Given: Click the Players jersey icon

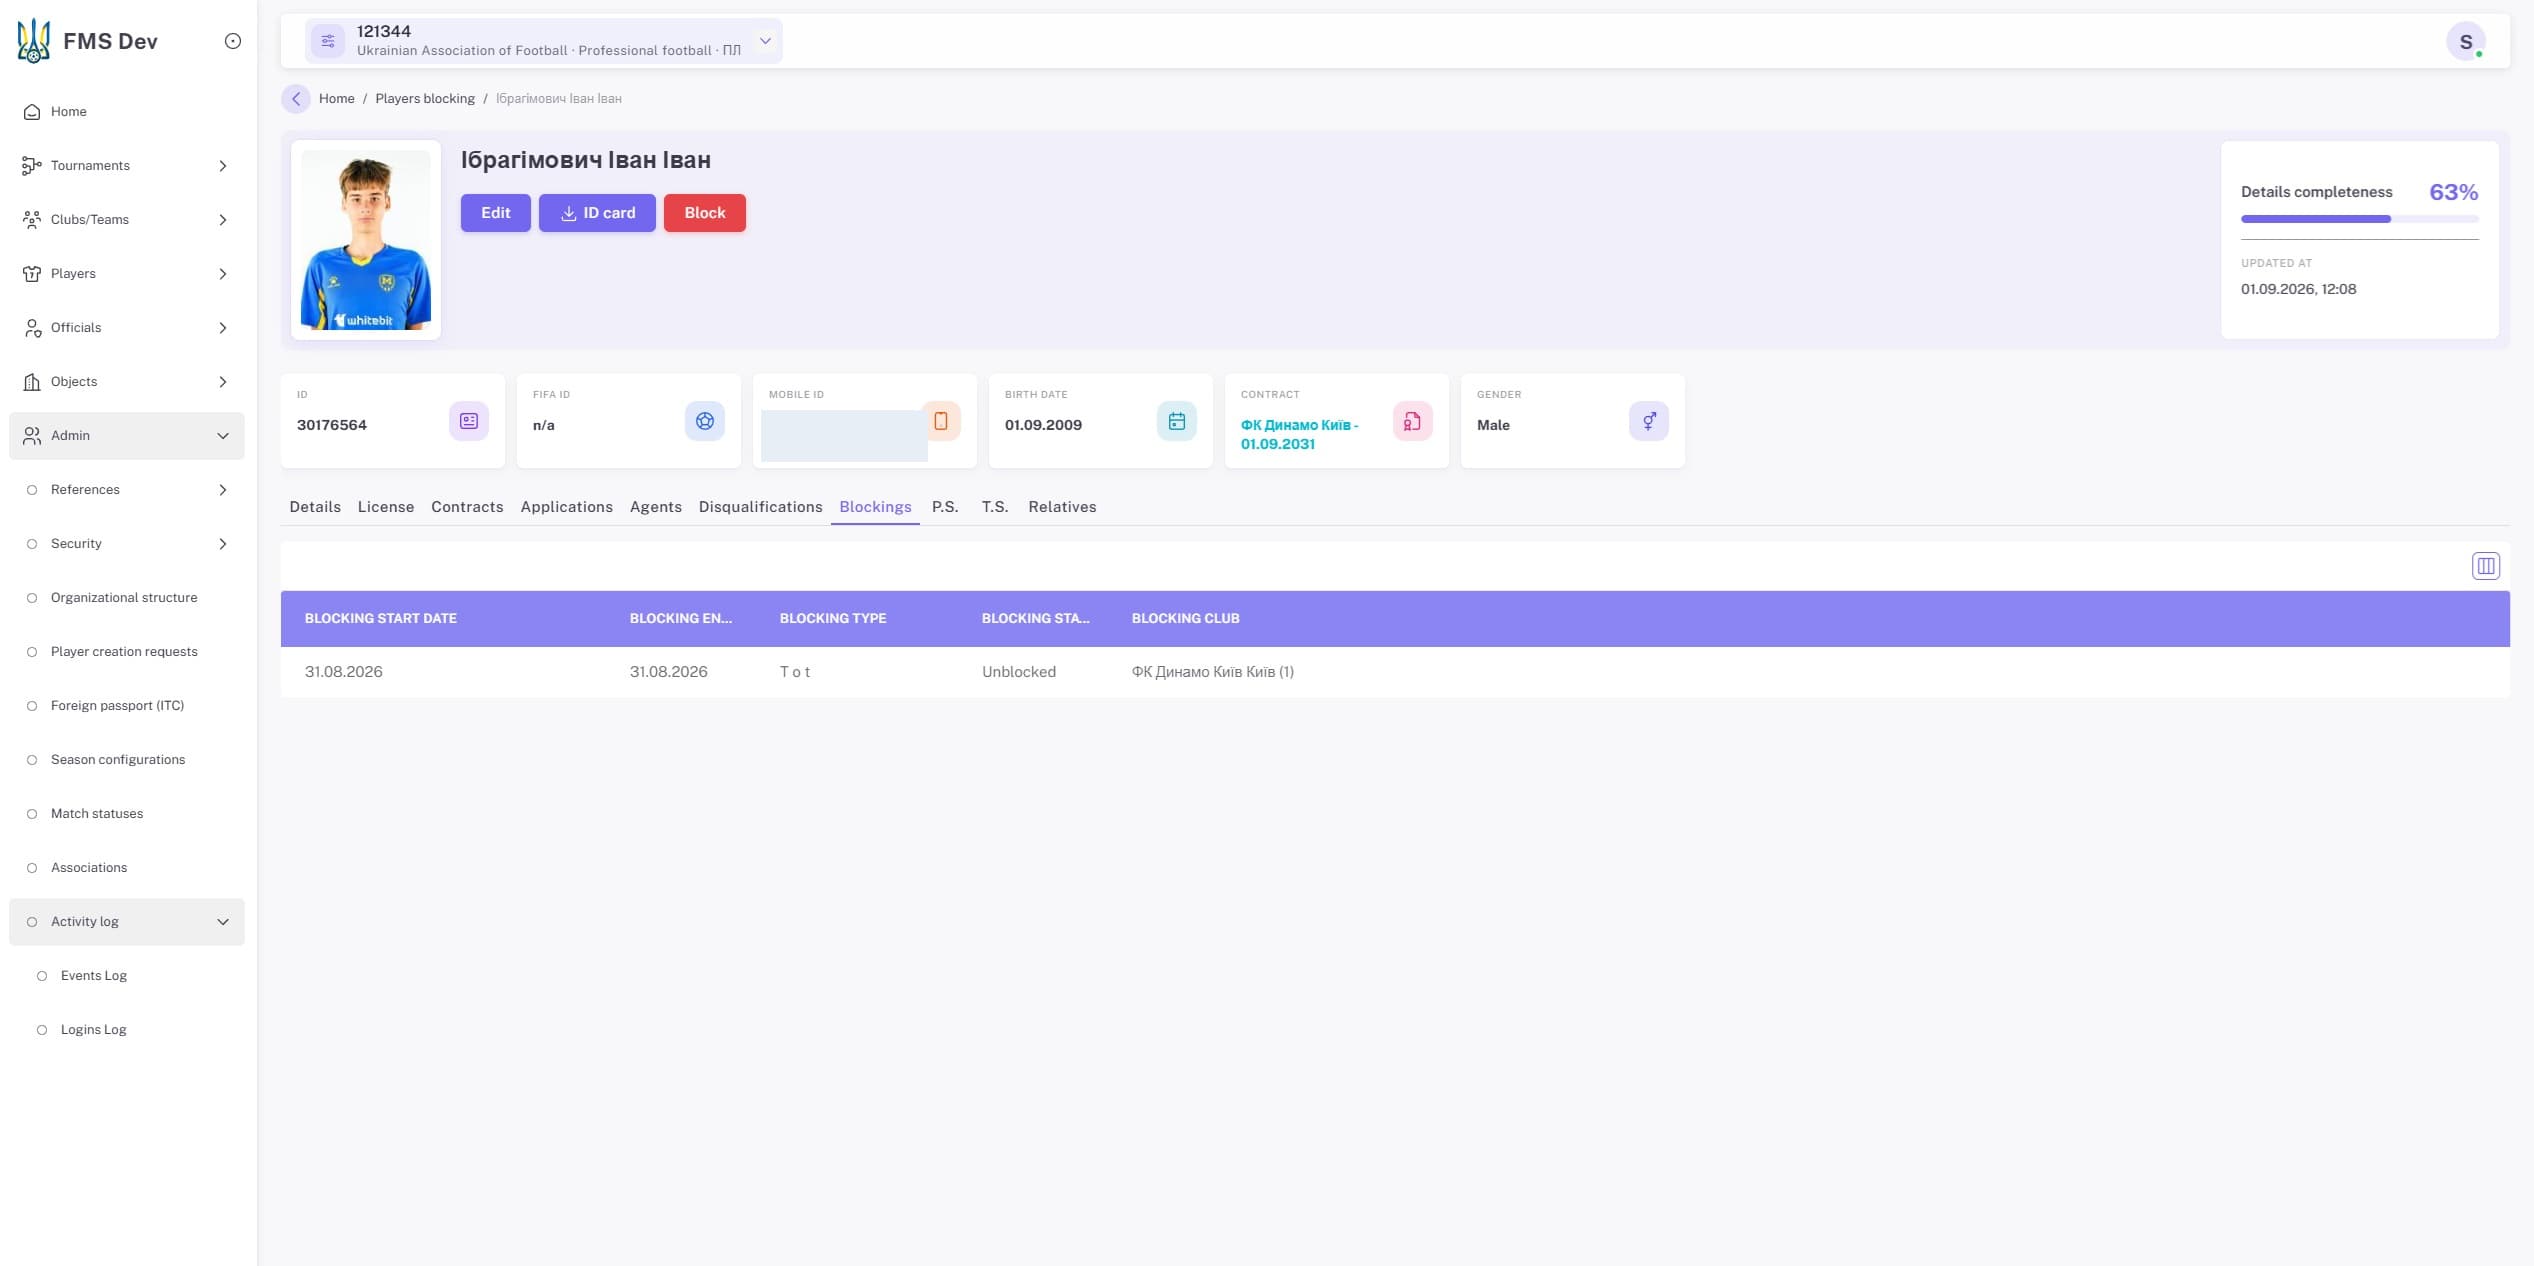Looking at the screenshot, I should [x=32, y=274].
